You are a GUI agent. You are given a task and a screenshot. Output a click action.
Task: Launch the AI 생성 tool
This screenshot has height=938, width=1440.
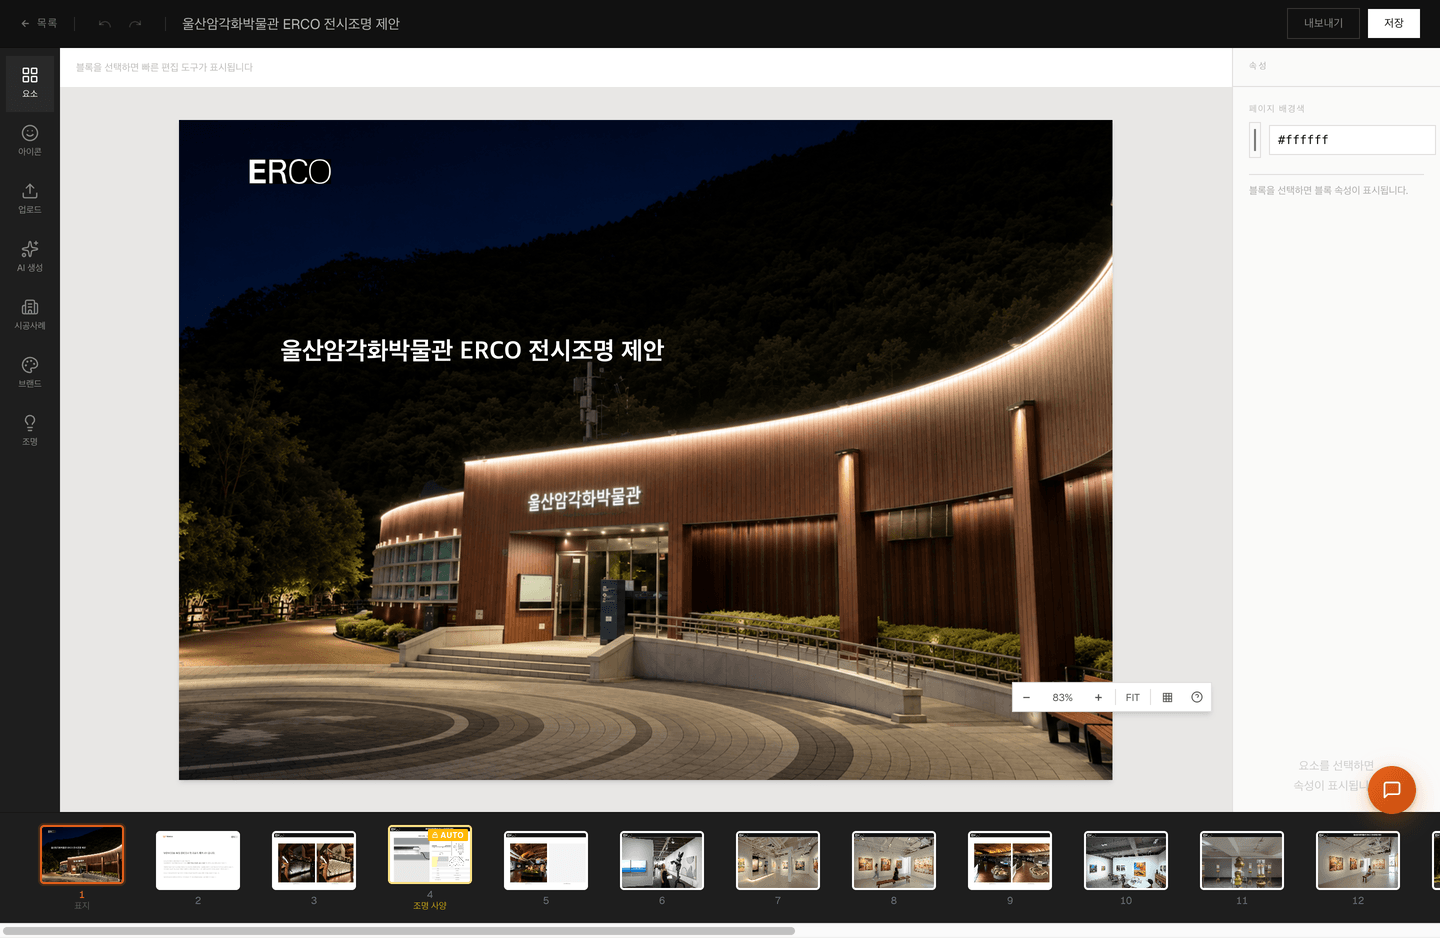pyautogui.click(x=30, y=257)
